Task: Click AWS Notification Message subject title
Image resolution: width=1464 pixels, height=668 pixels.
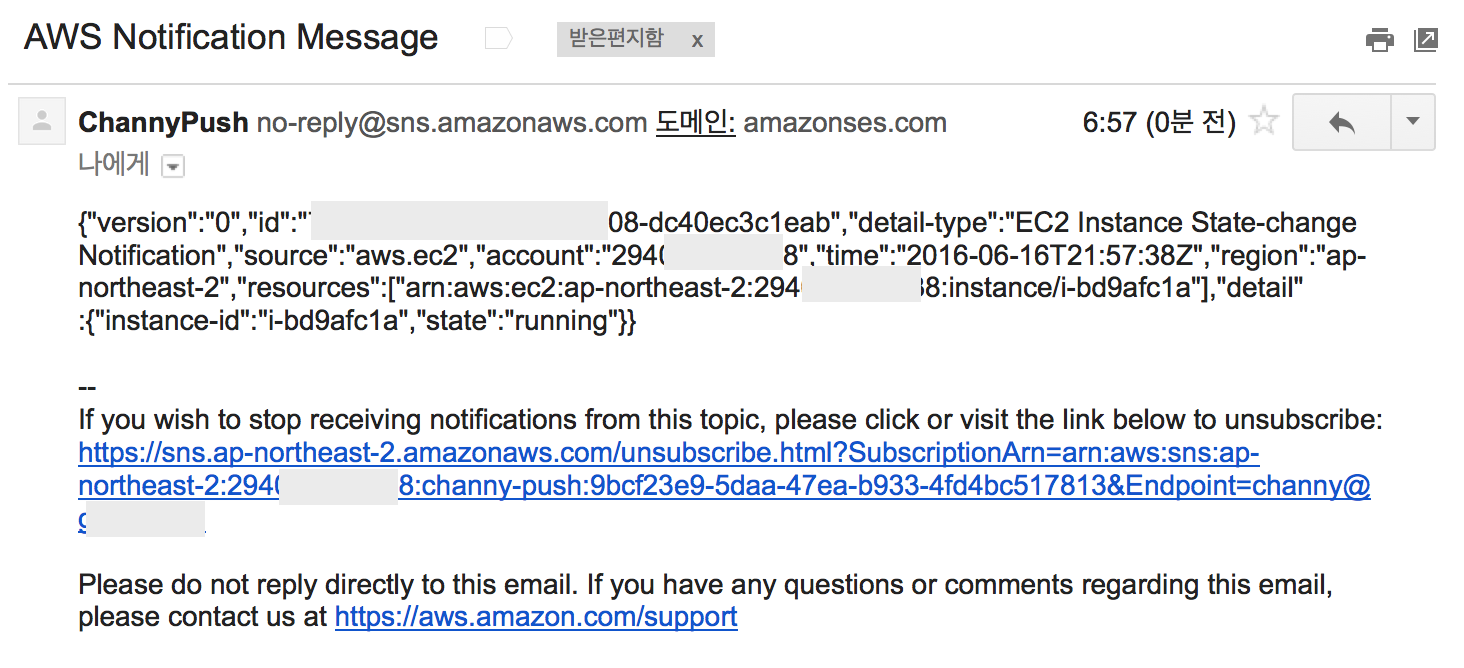Action: [x=231, y=38]
